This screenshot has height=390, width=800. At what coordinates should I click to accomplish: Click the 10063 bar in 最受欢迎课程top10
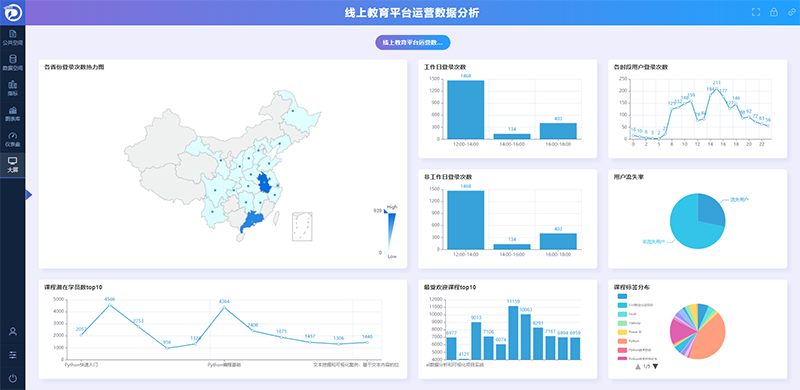tap(525, 336)
